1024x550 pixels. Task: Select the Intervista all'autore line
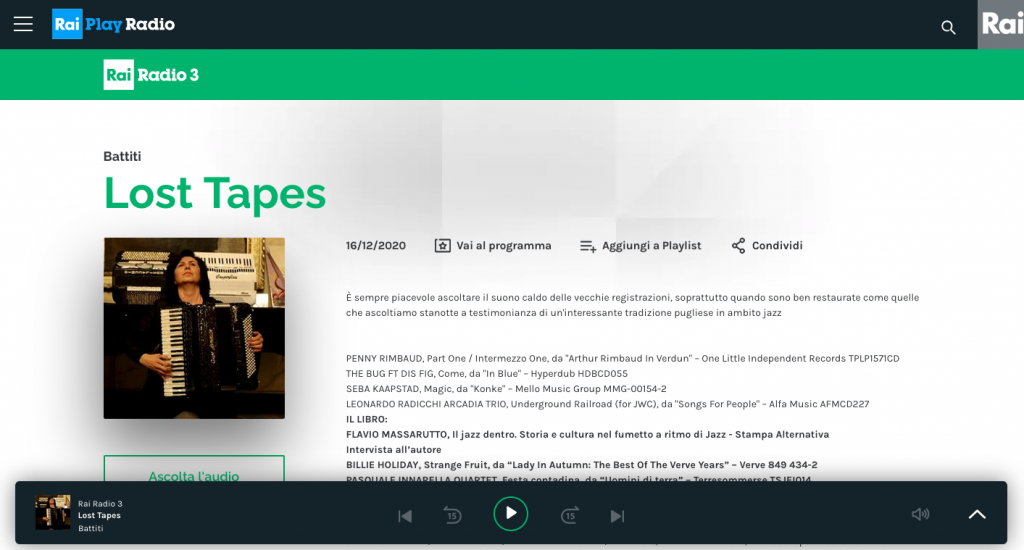393,449
